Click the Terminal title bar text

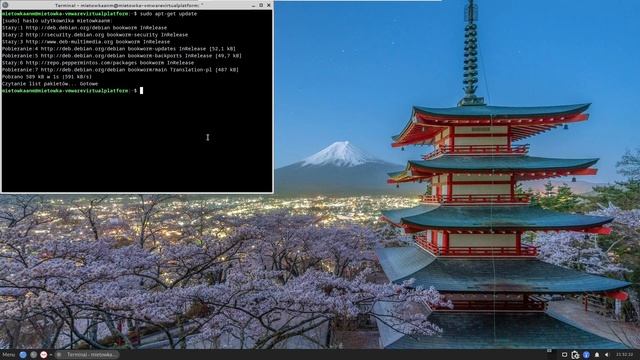[x=129, y=5]
